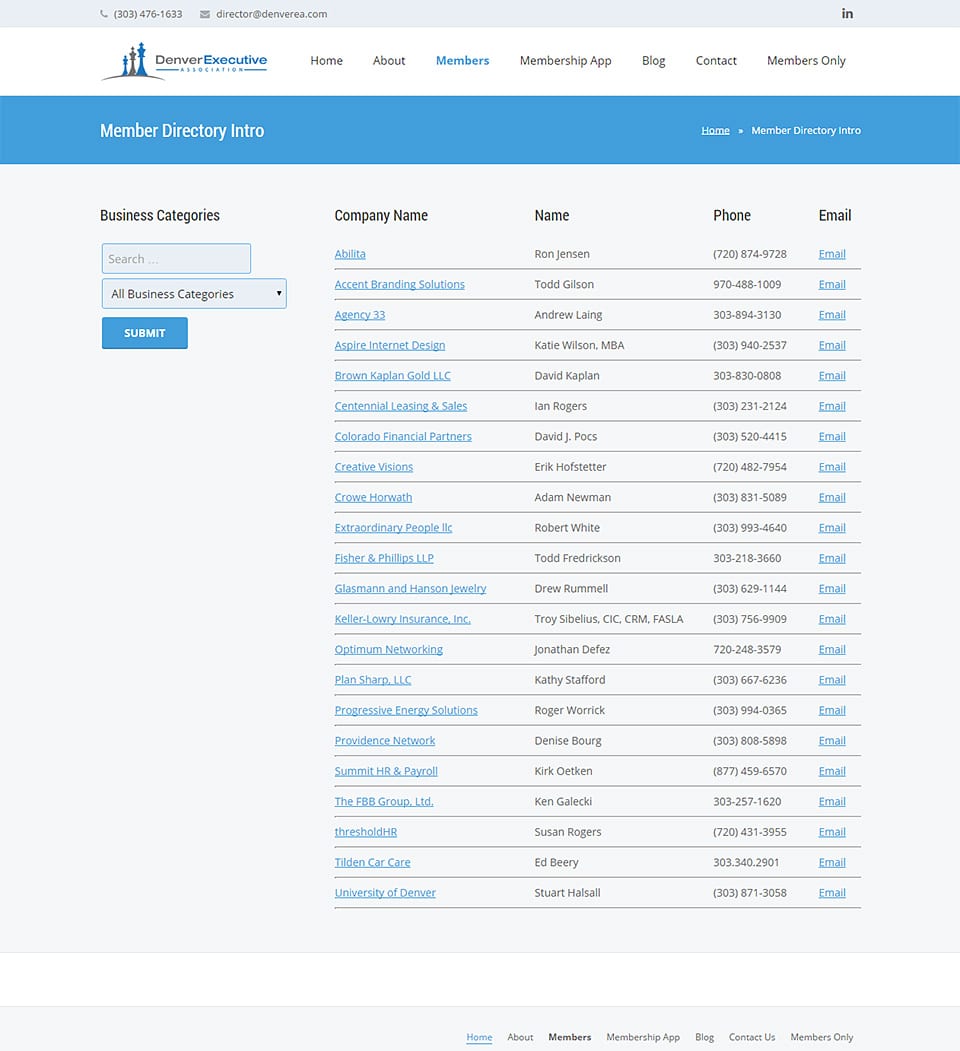Click Email link for Kirk Oetken
The width and height of the screenshot is (960, 1051).
pos(832,771)
